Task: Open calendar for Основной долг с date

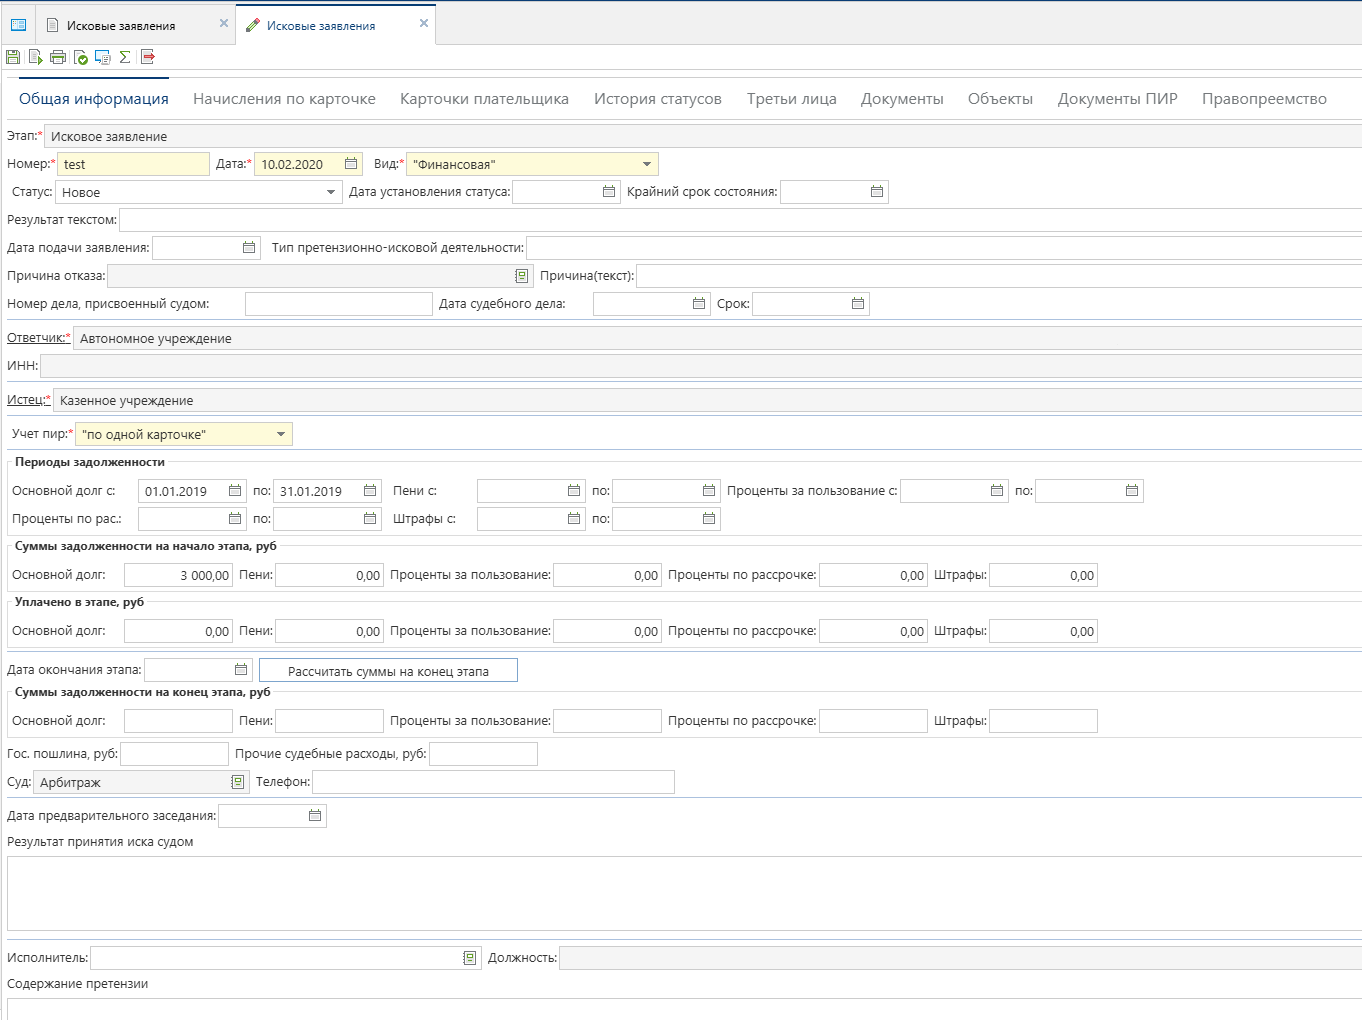Action: (x=235, y=491)
